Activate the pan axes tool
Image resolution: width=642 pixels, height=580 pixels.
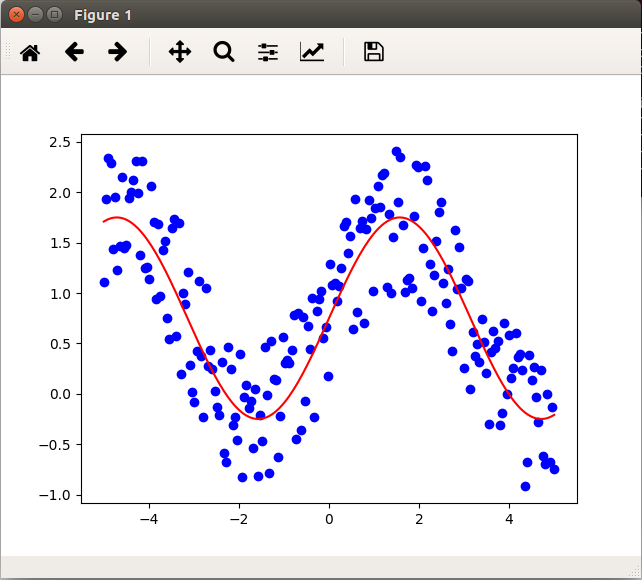click(x=180, y=52)
